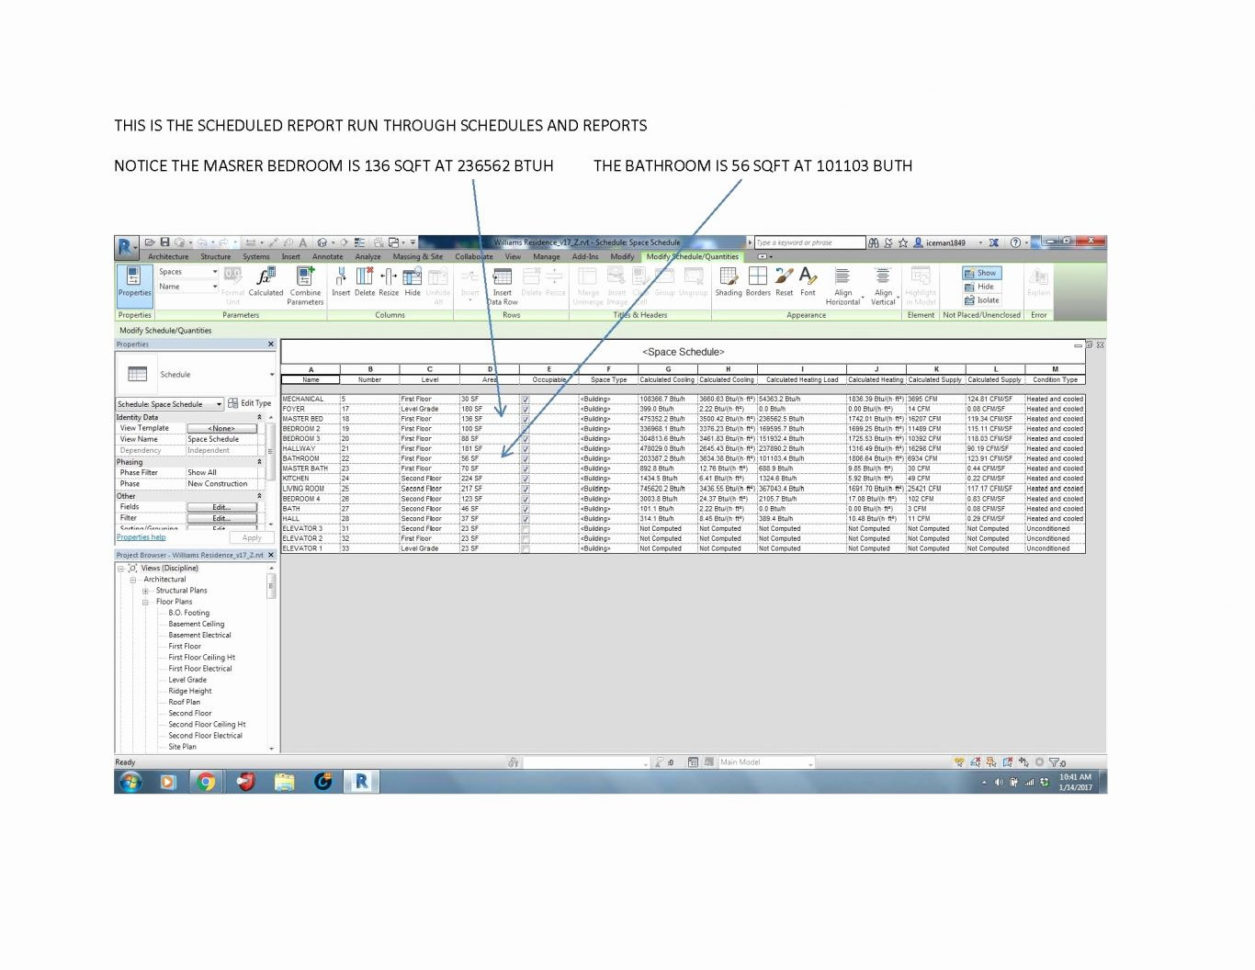Select the Resize column tool
Viewport: 1255px width, 970px height.
387,283
